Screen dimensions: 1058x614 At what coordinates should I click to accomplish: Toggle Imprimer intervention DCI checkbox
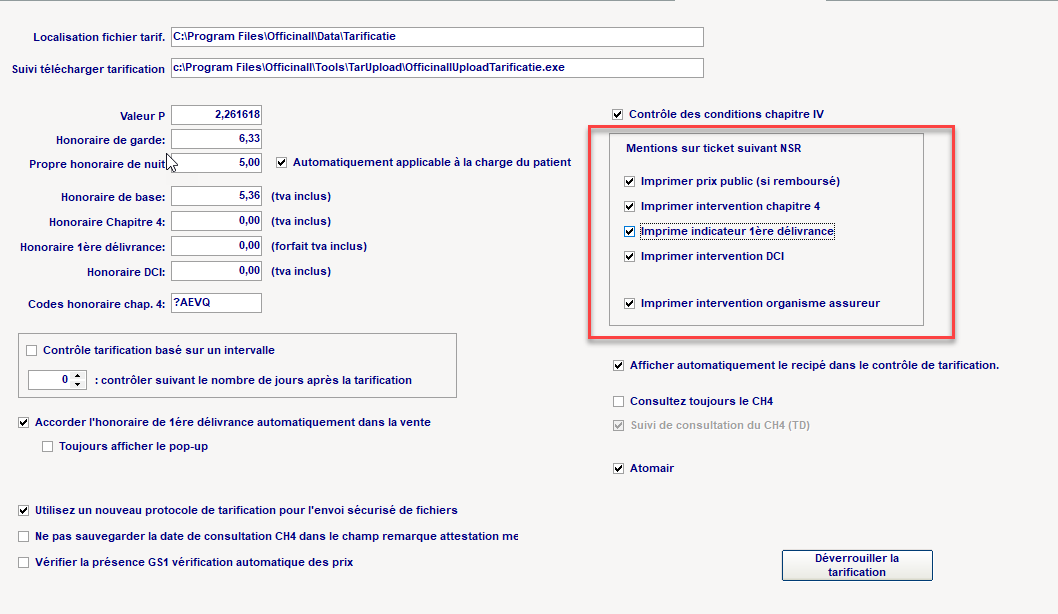coord(629,256)
